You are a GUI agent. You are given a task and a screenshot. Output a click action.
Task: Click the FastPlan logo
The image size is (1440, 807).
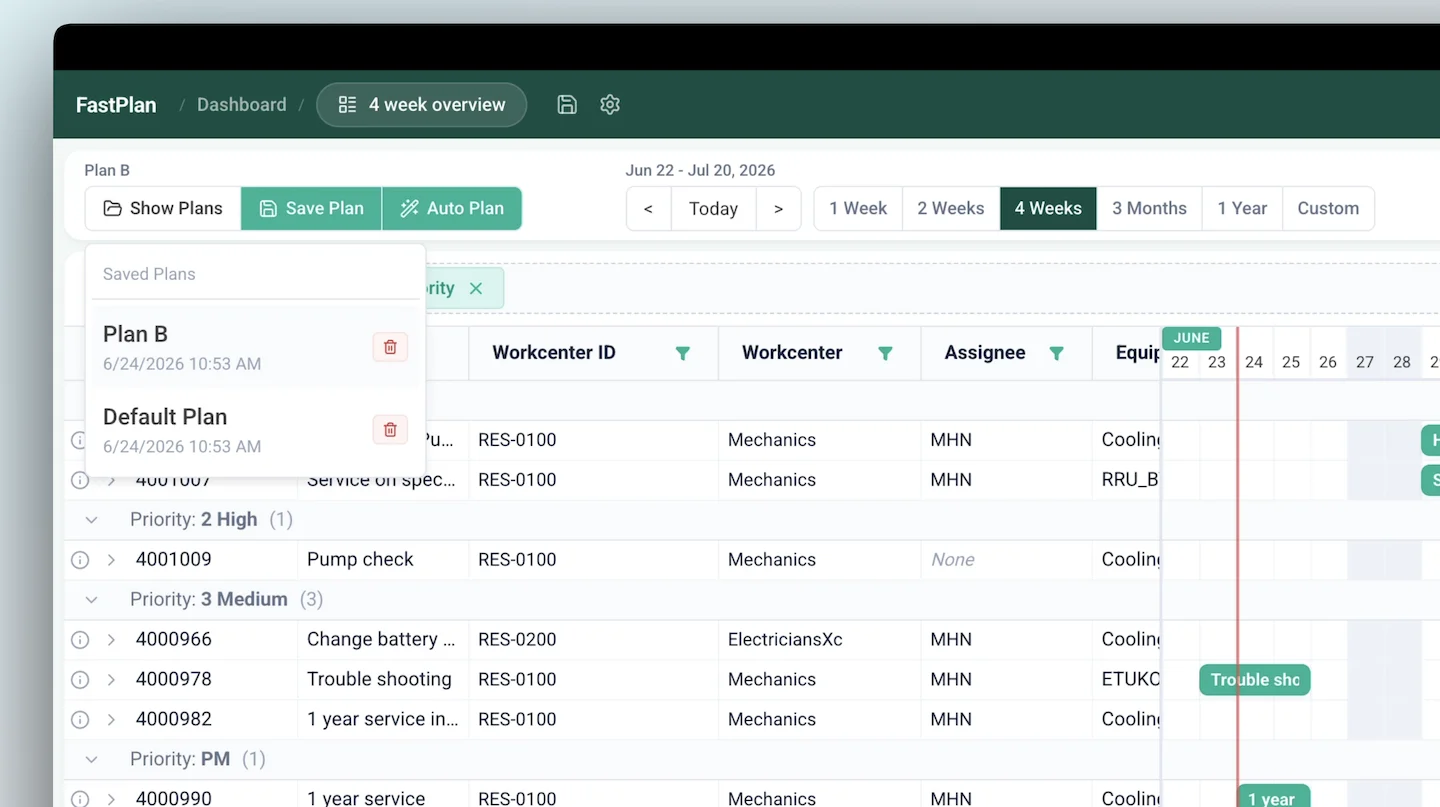click(x=116, y=104)
